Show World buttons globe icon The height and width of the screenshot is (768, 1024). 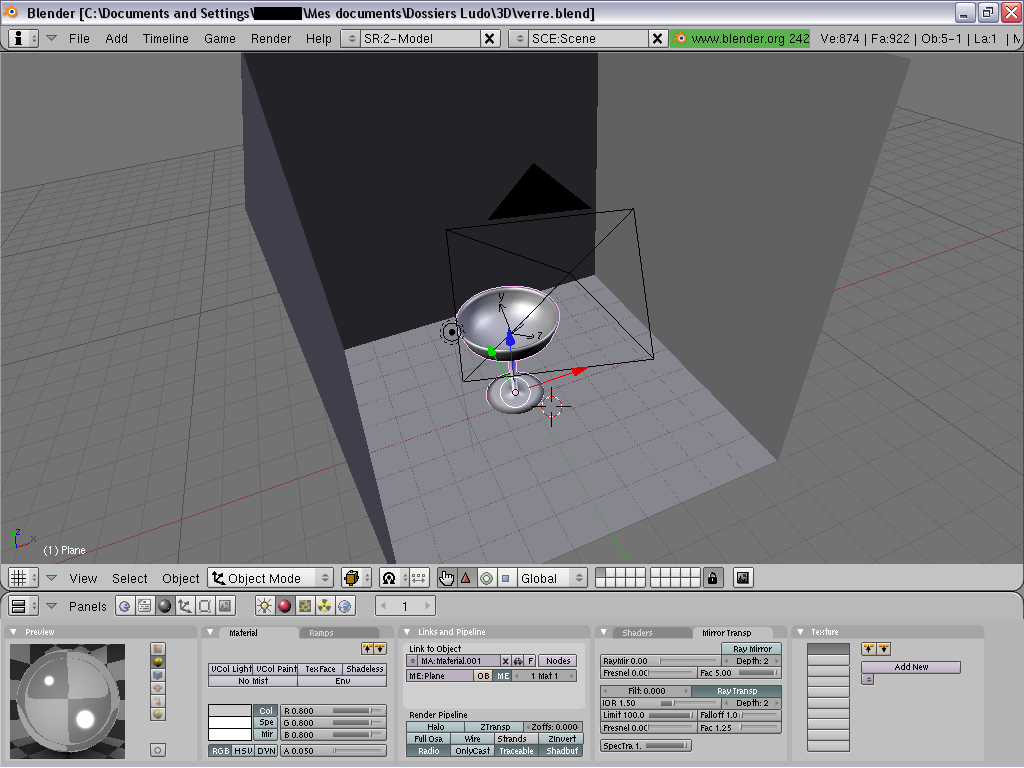point(345,606)
